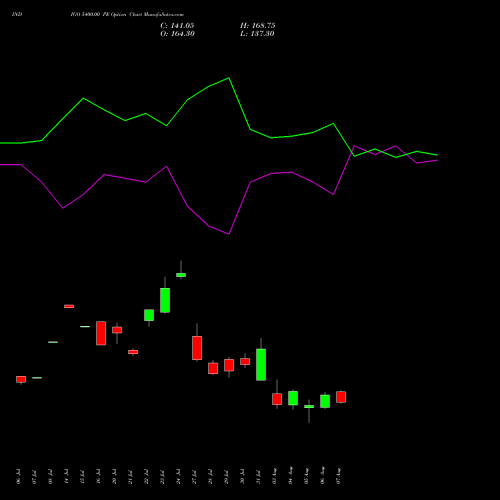Click the open value O: 164.30
This screenshot has height=500, width=500.
point(177,34)
